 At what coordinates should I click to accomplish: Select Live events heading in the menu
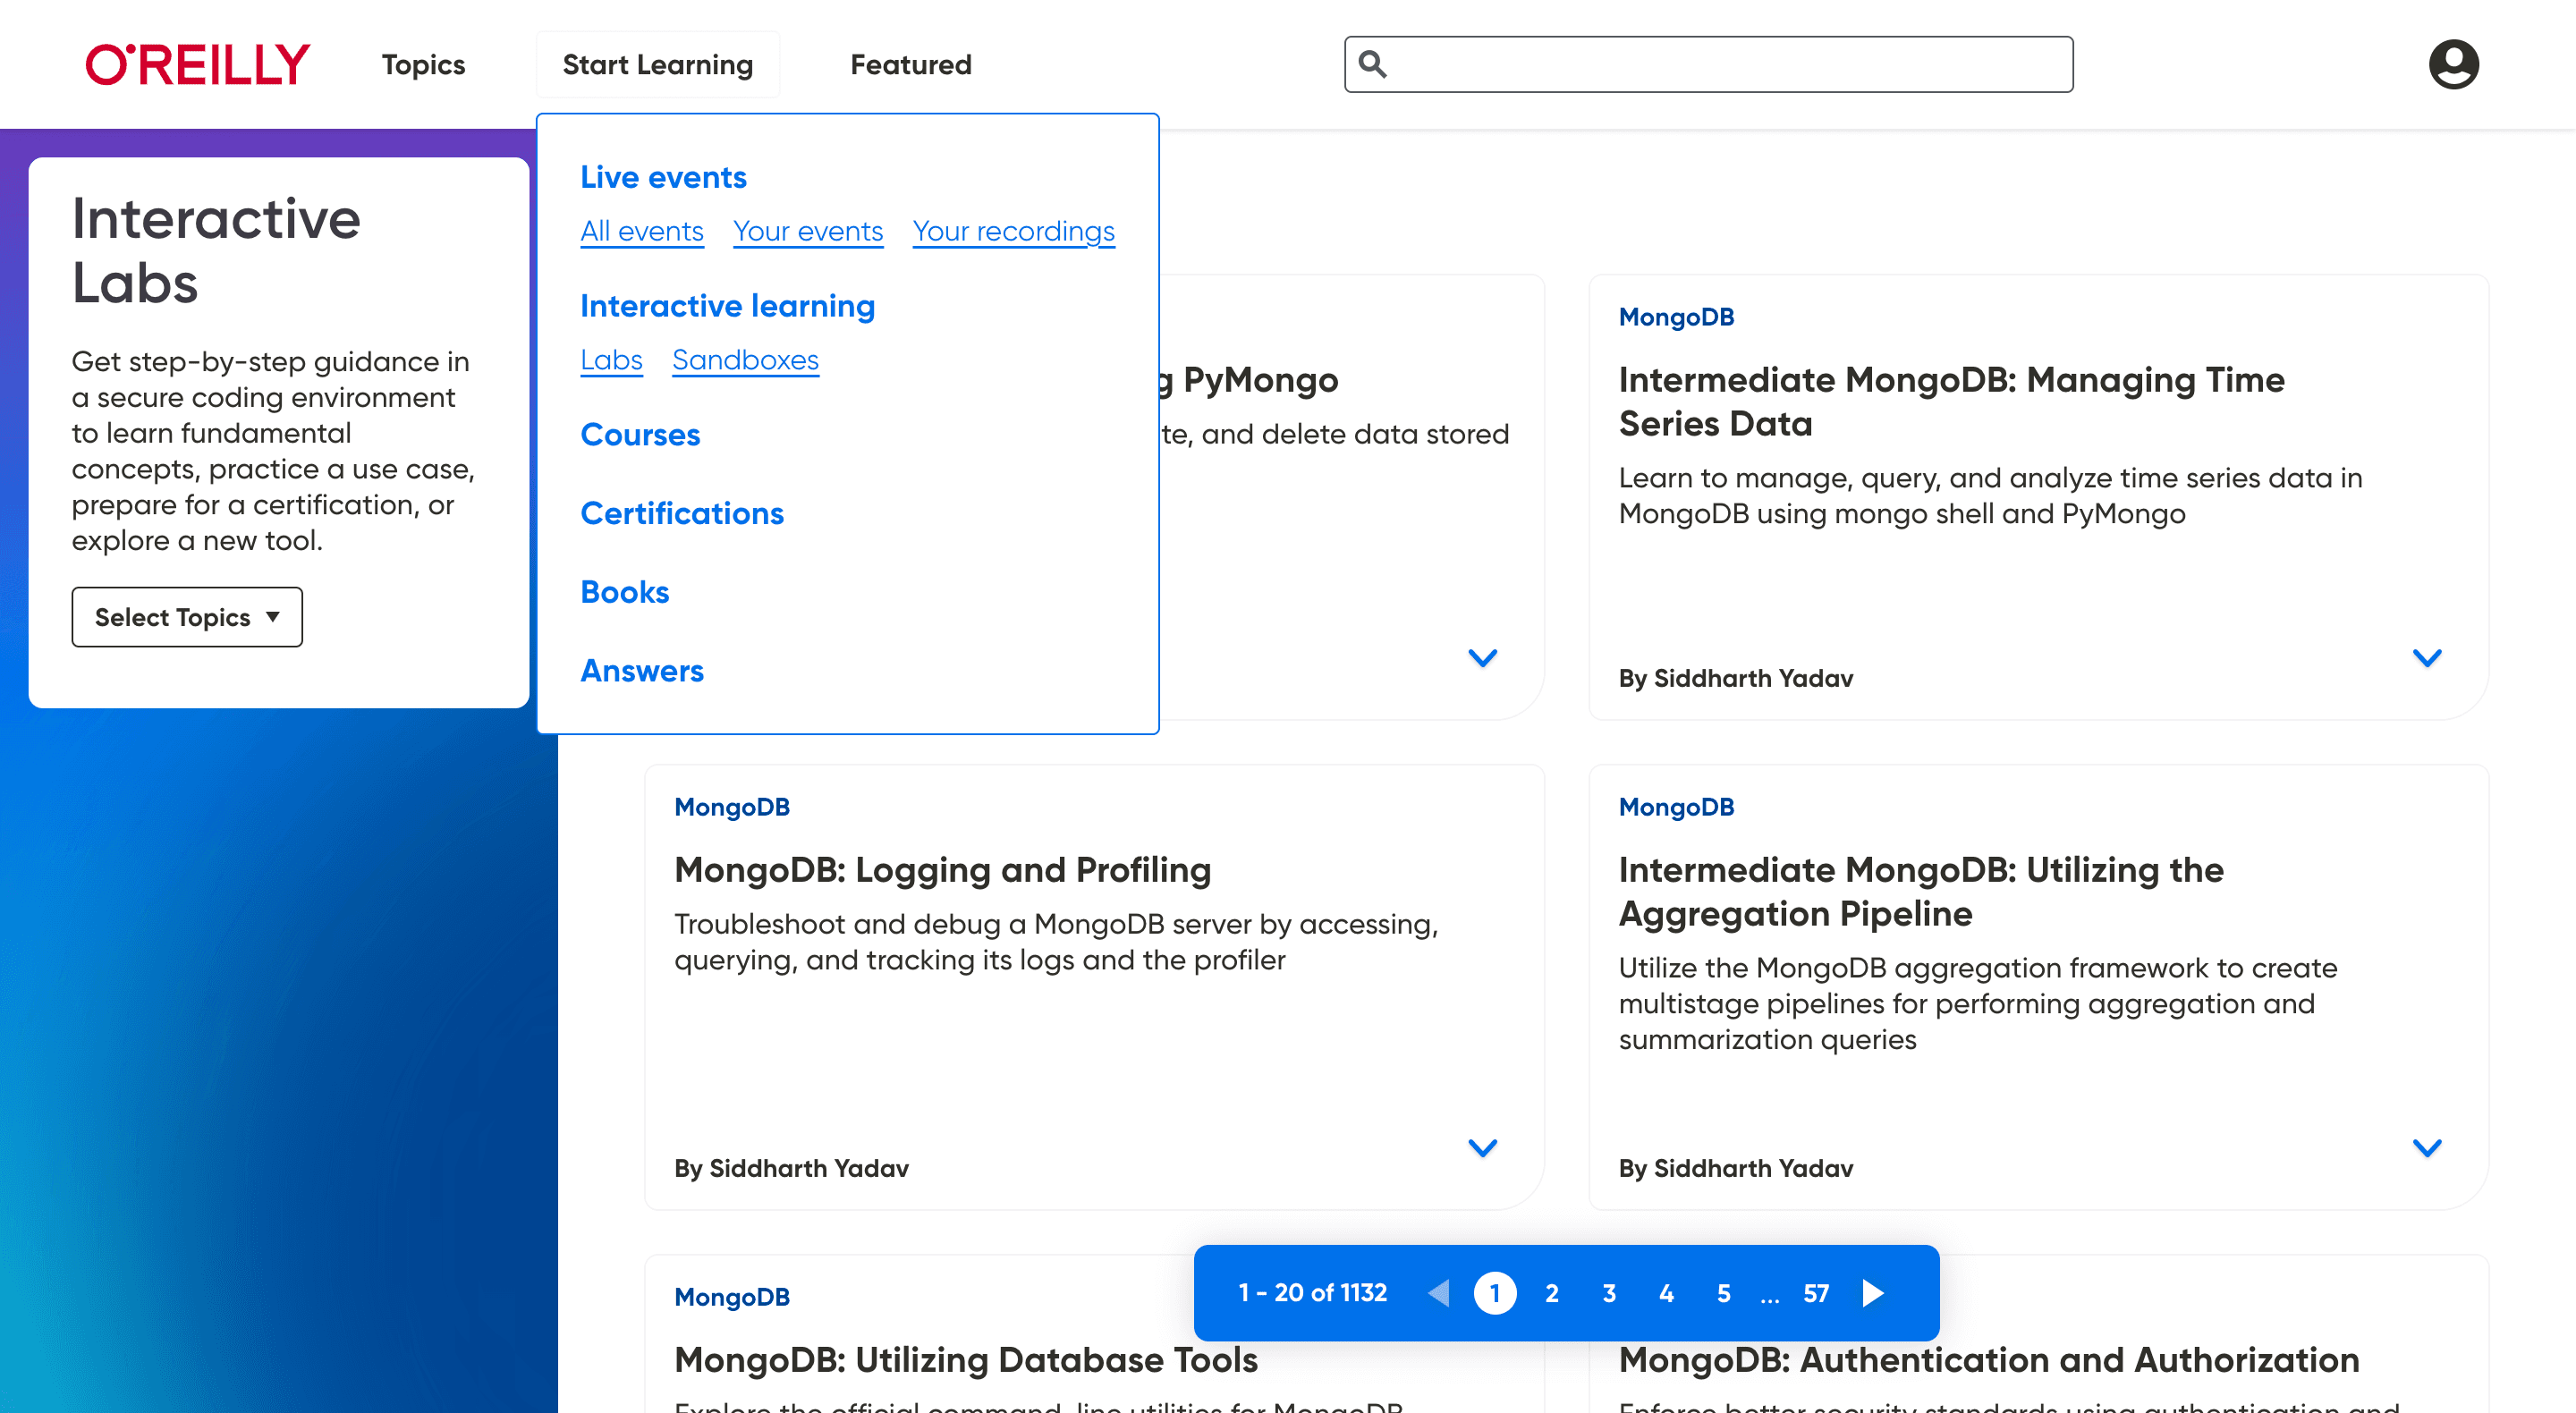point(663,177)
